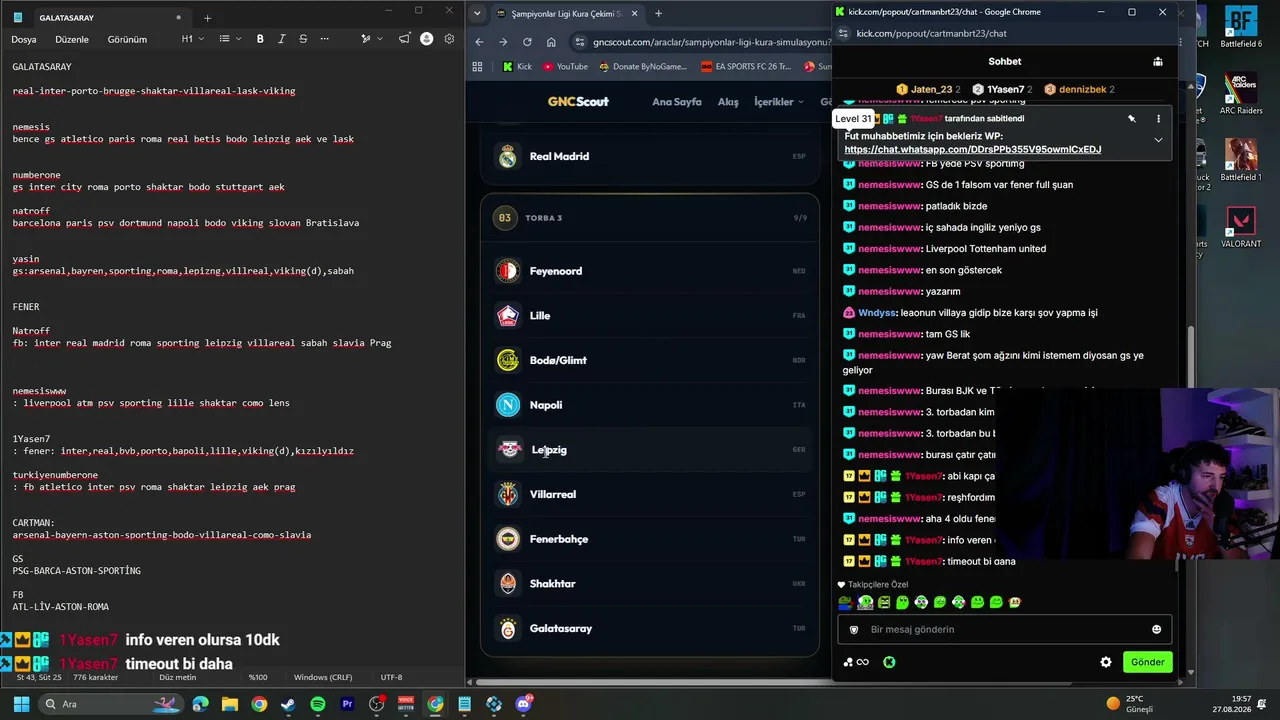Viewport: 1280px width, 720px height.
Task: Click the Windows taskbar search box
Action: 111,704
